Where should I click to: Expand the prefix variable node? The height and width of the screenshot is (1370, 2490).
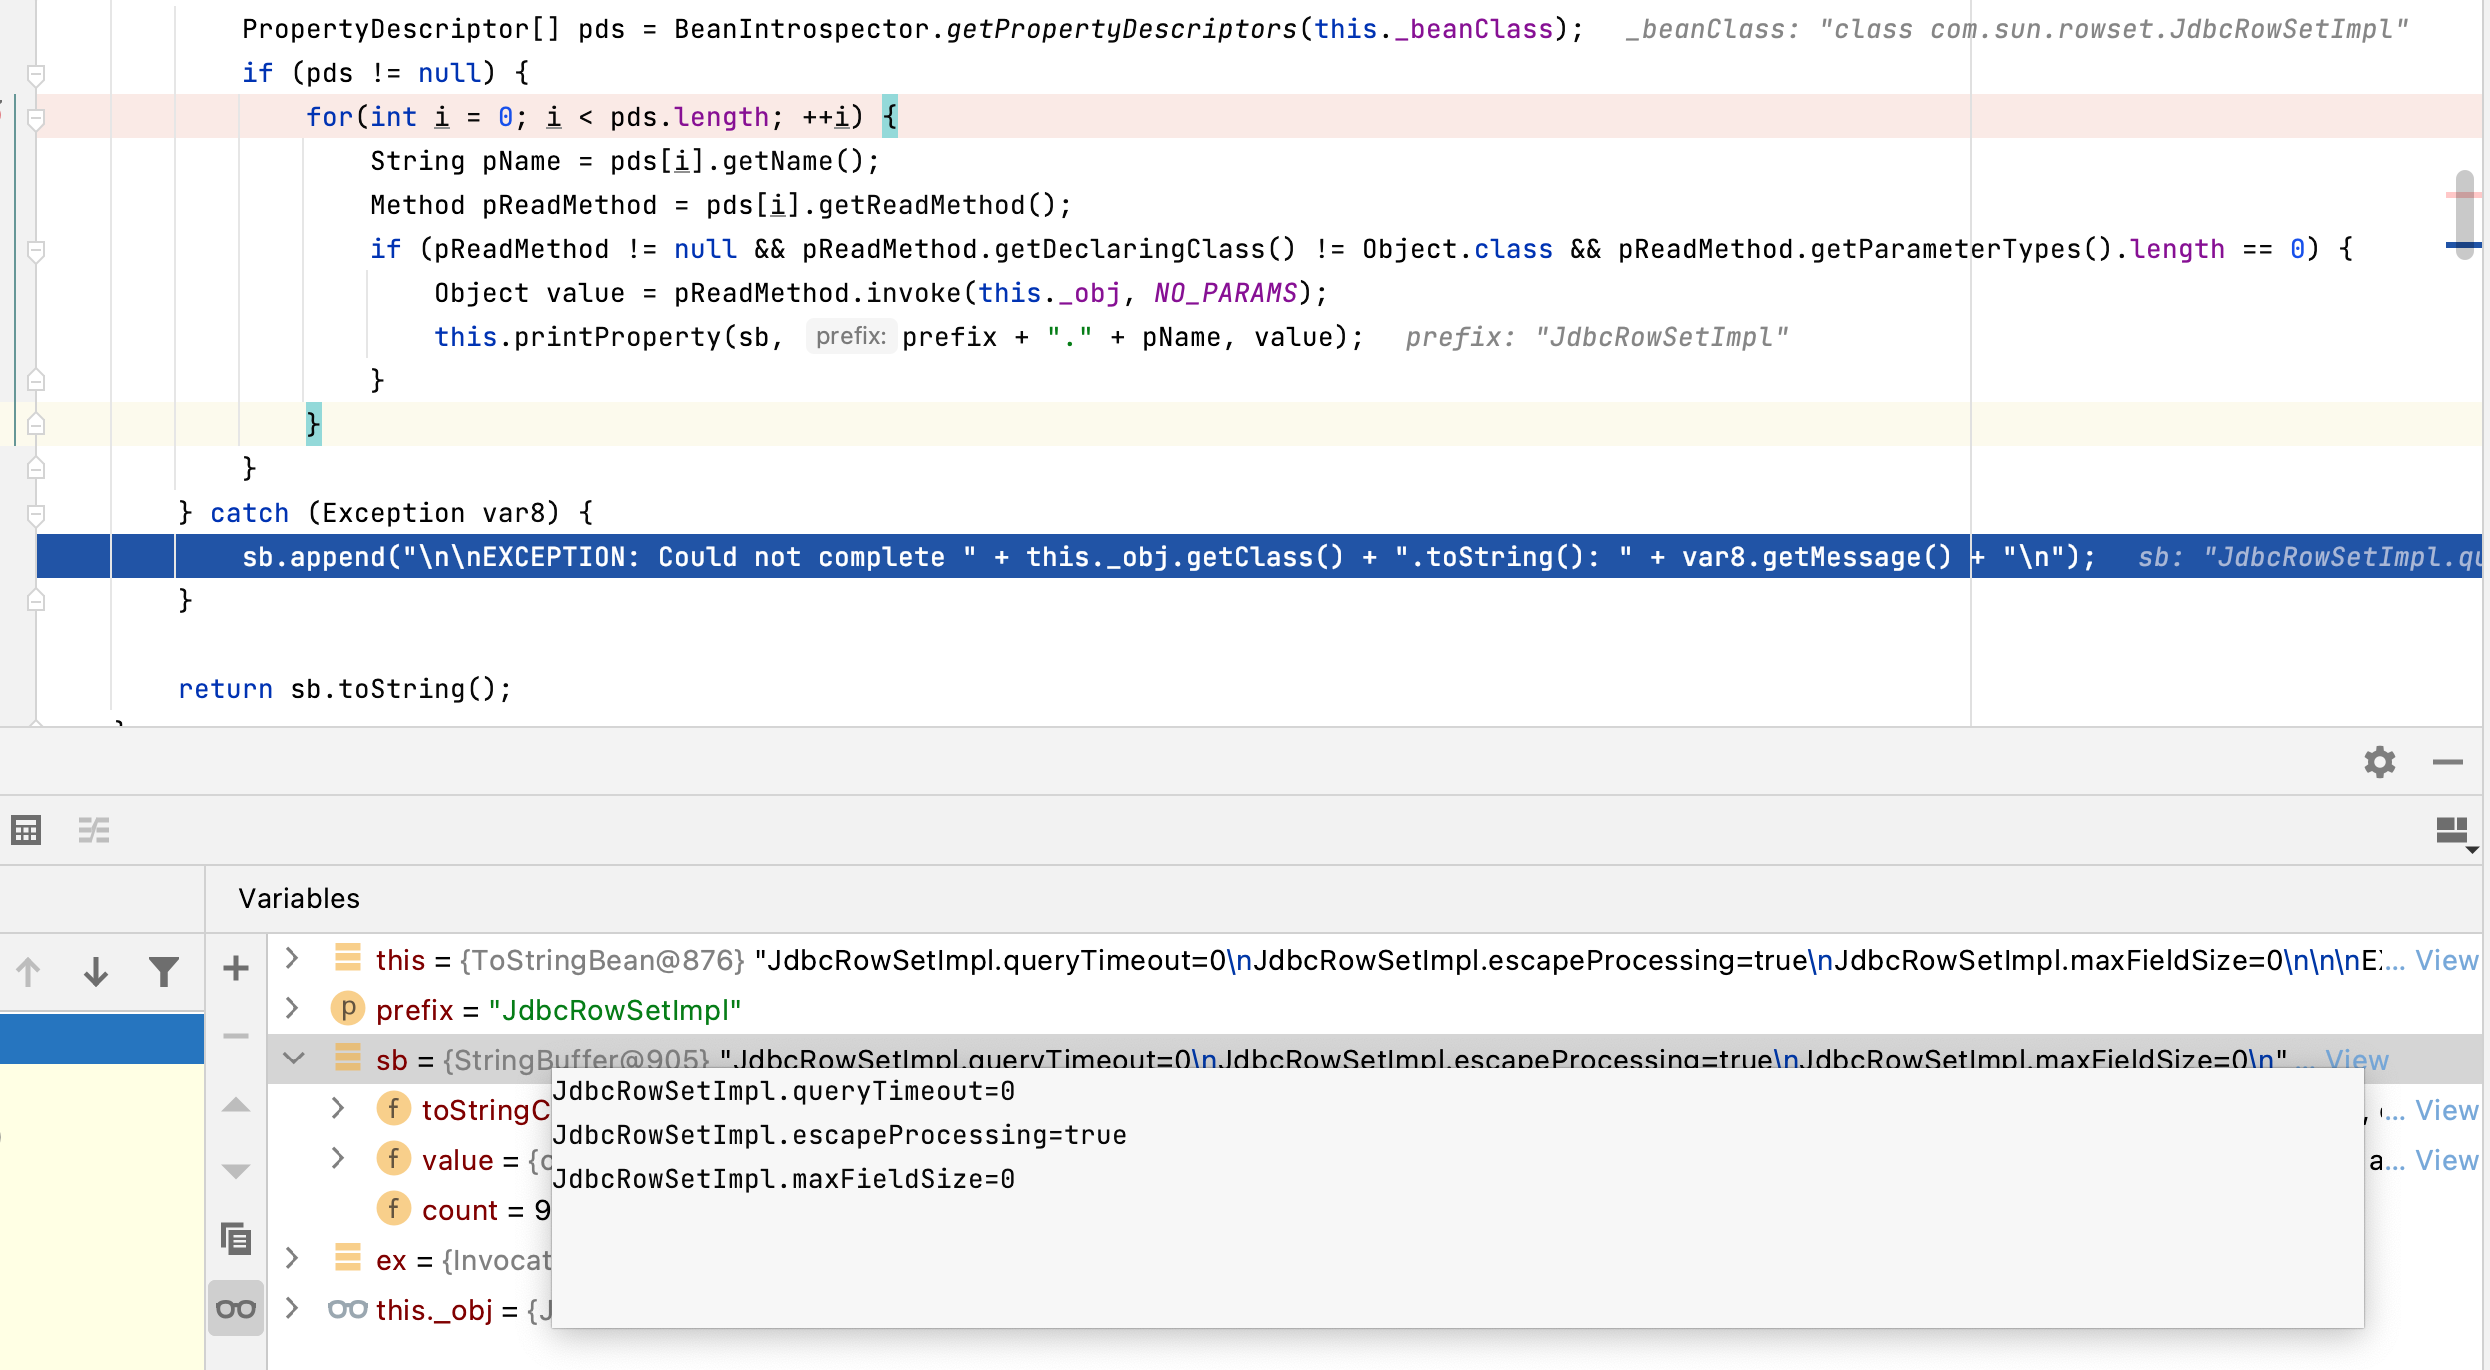point(292,1008)
